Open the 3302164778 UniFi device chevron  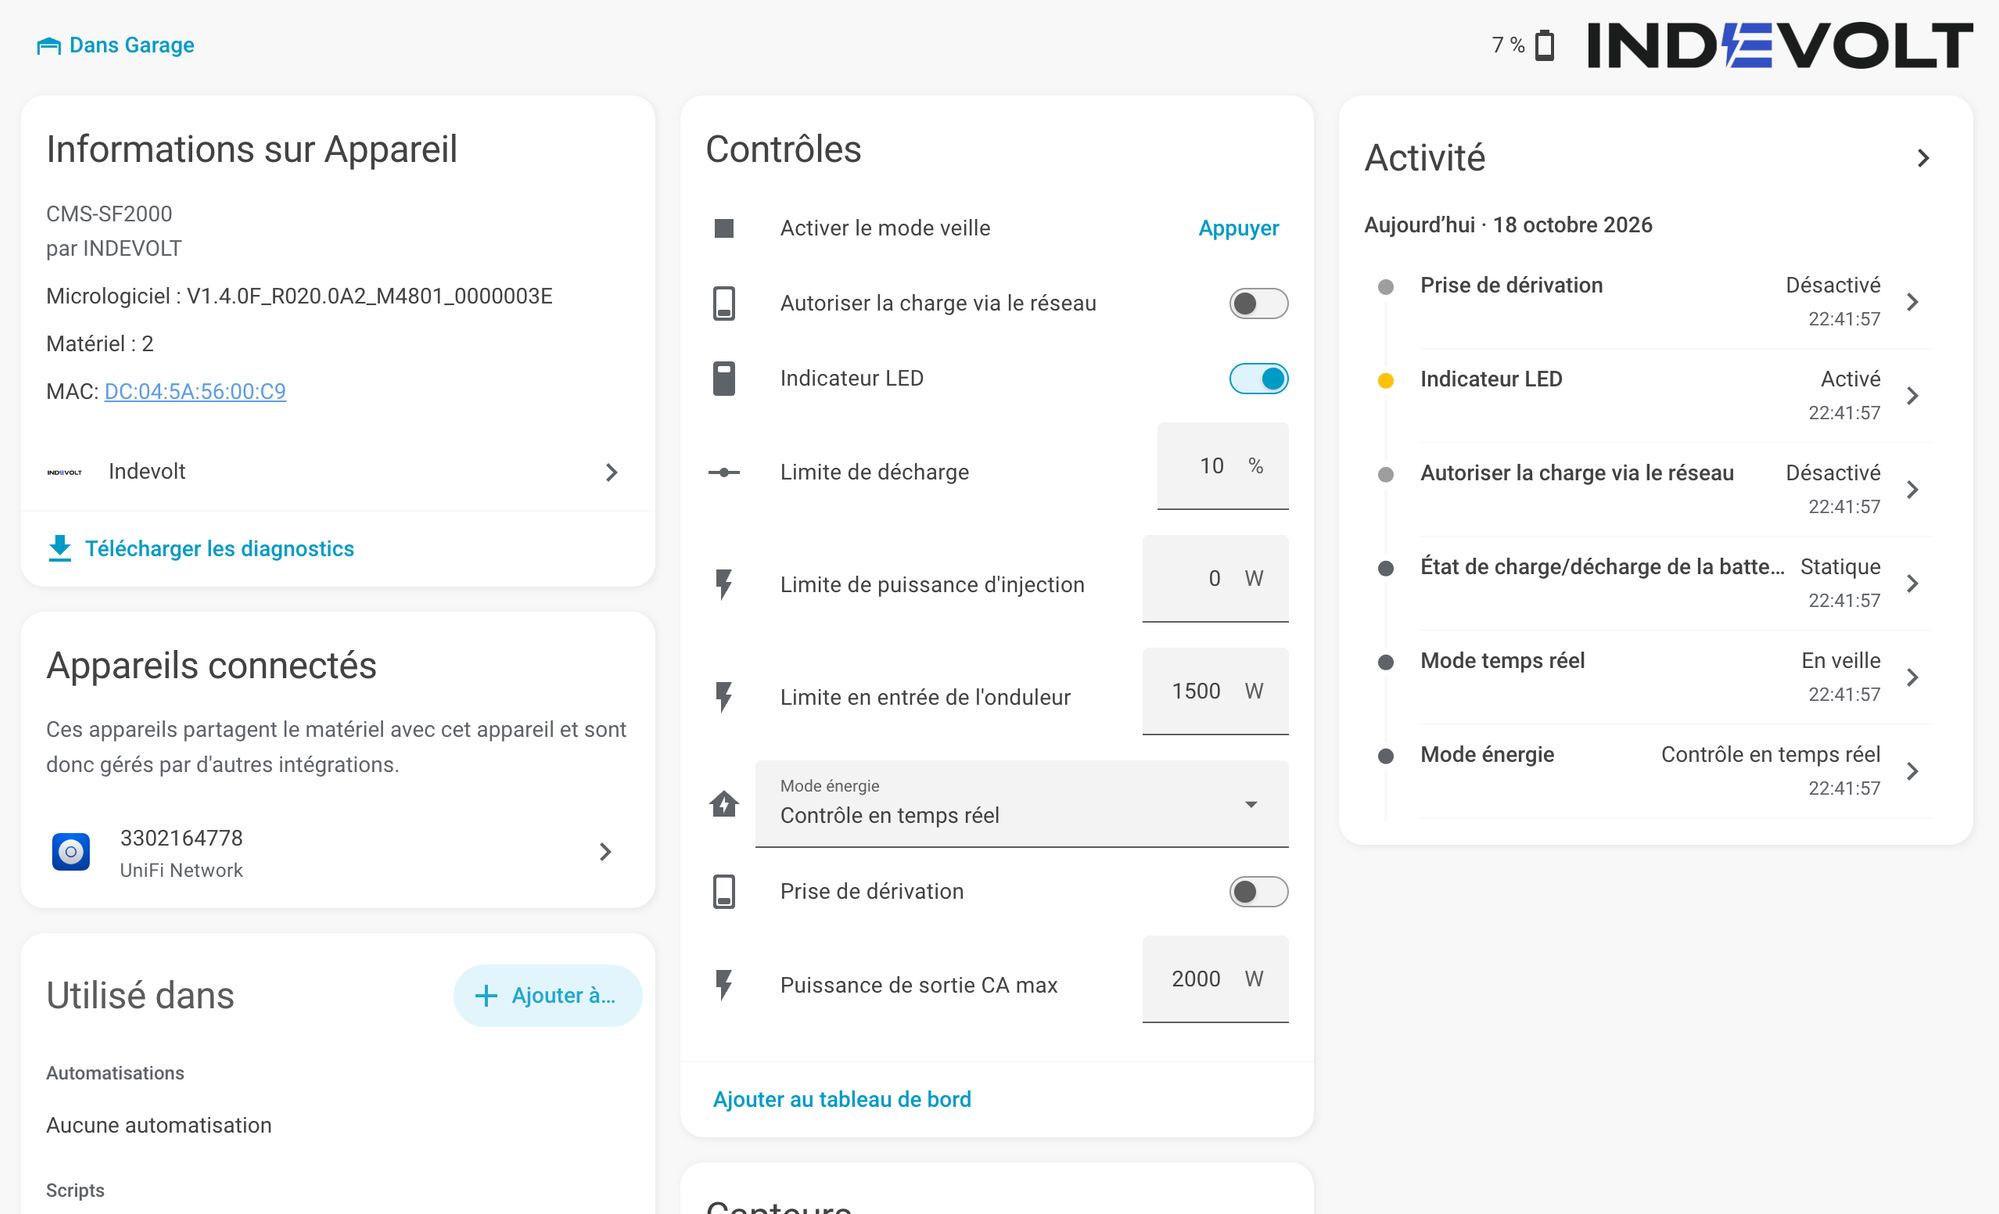(x=605, y=852)
